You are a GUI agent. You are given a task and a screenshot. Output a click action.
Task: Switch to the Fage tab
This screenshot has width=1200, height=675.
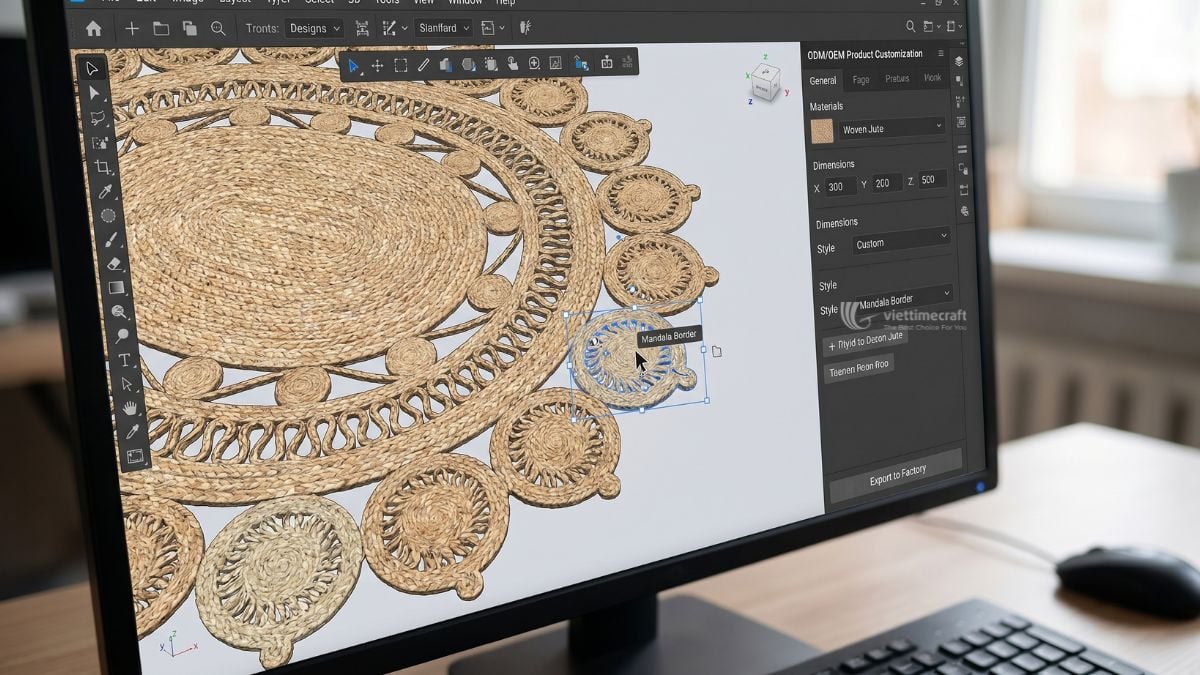pyautogui.click(x=860, y=79)
